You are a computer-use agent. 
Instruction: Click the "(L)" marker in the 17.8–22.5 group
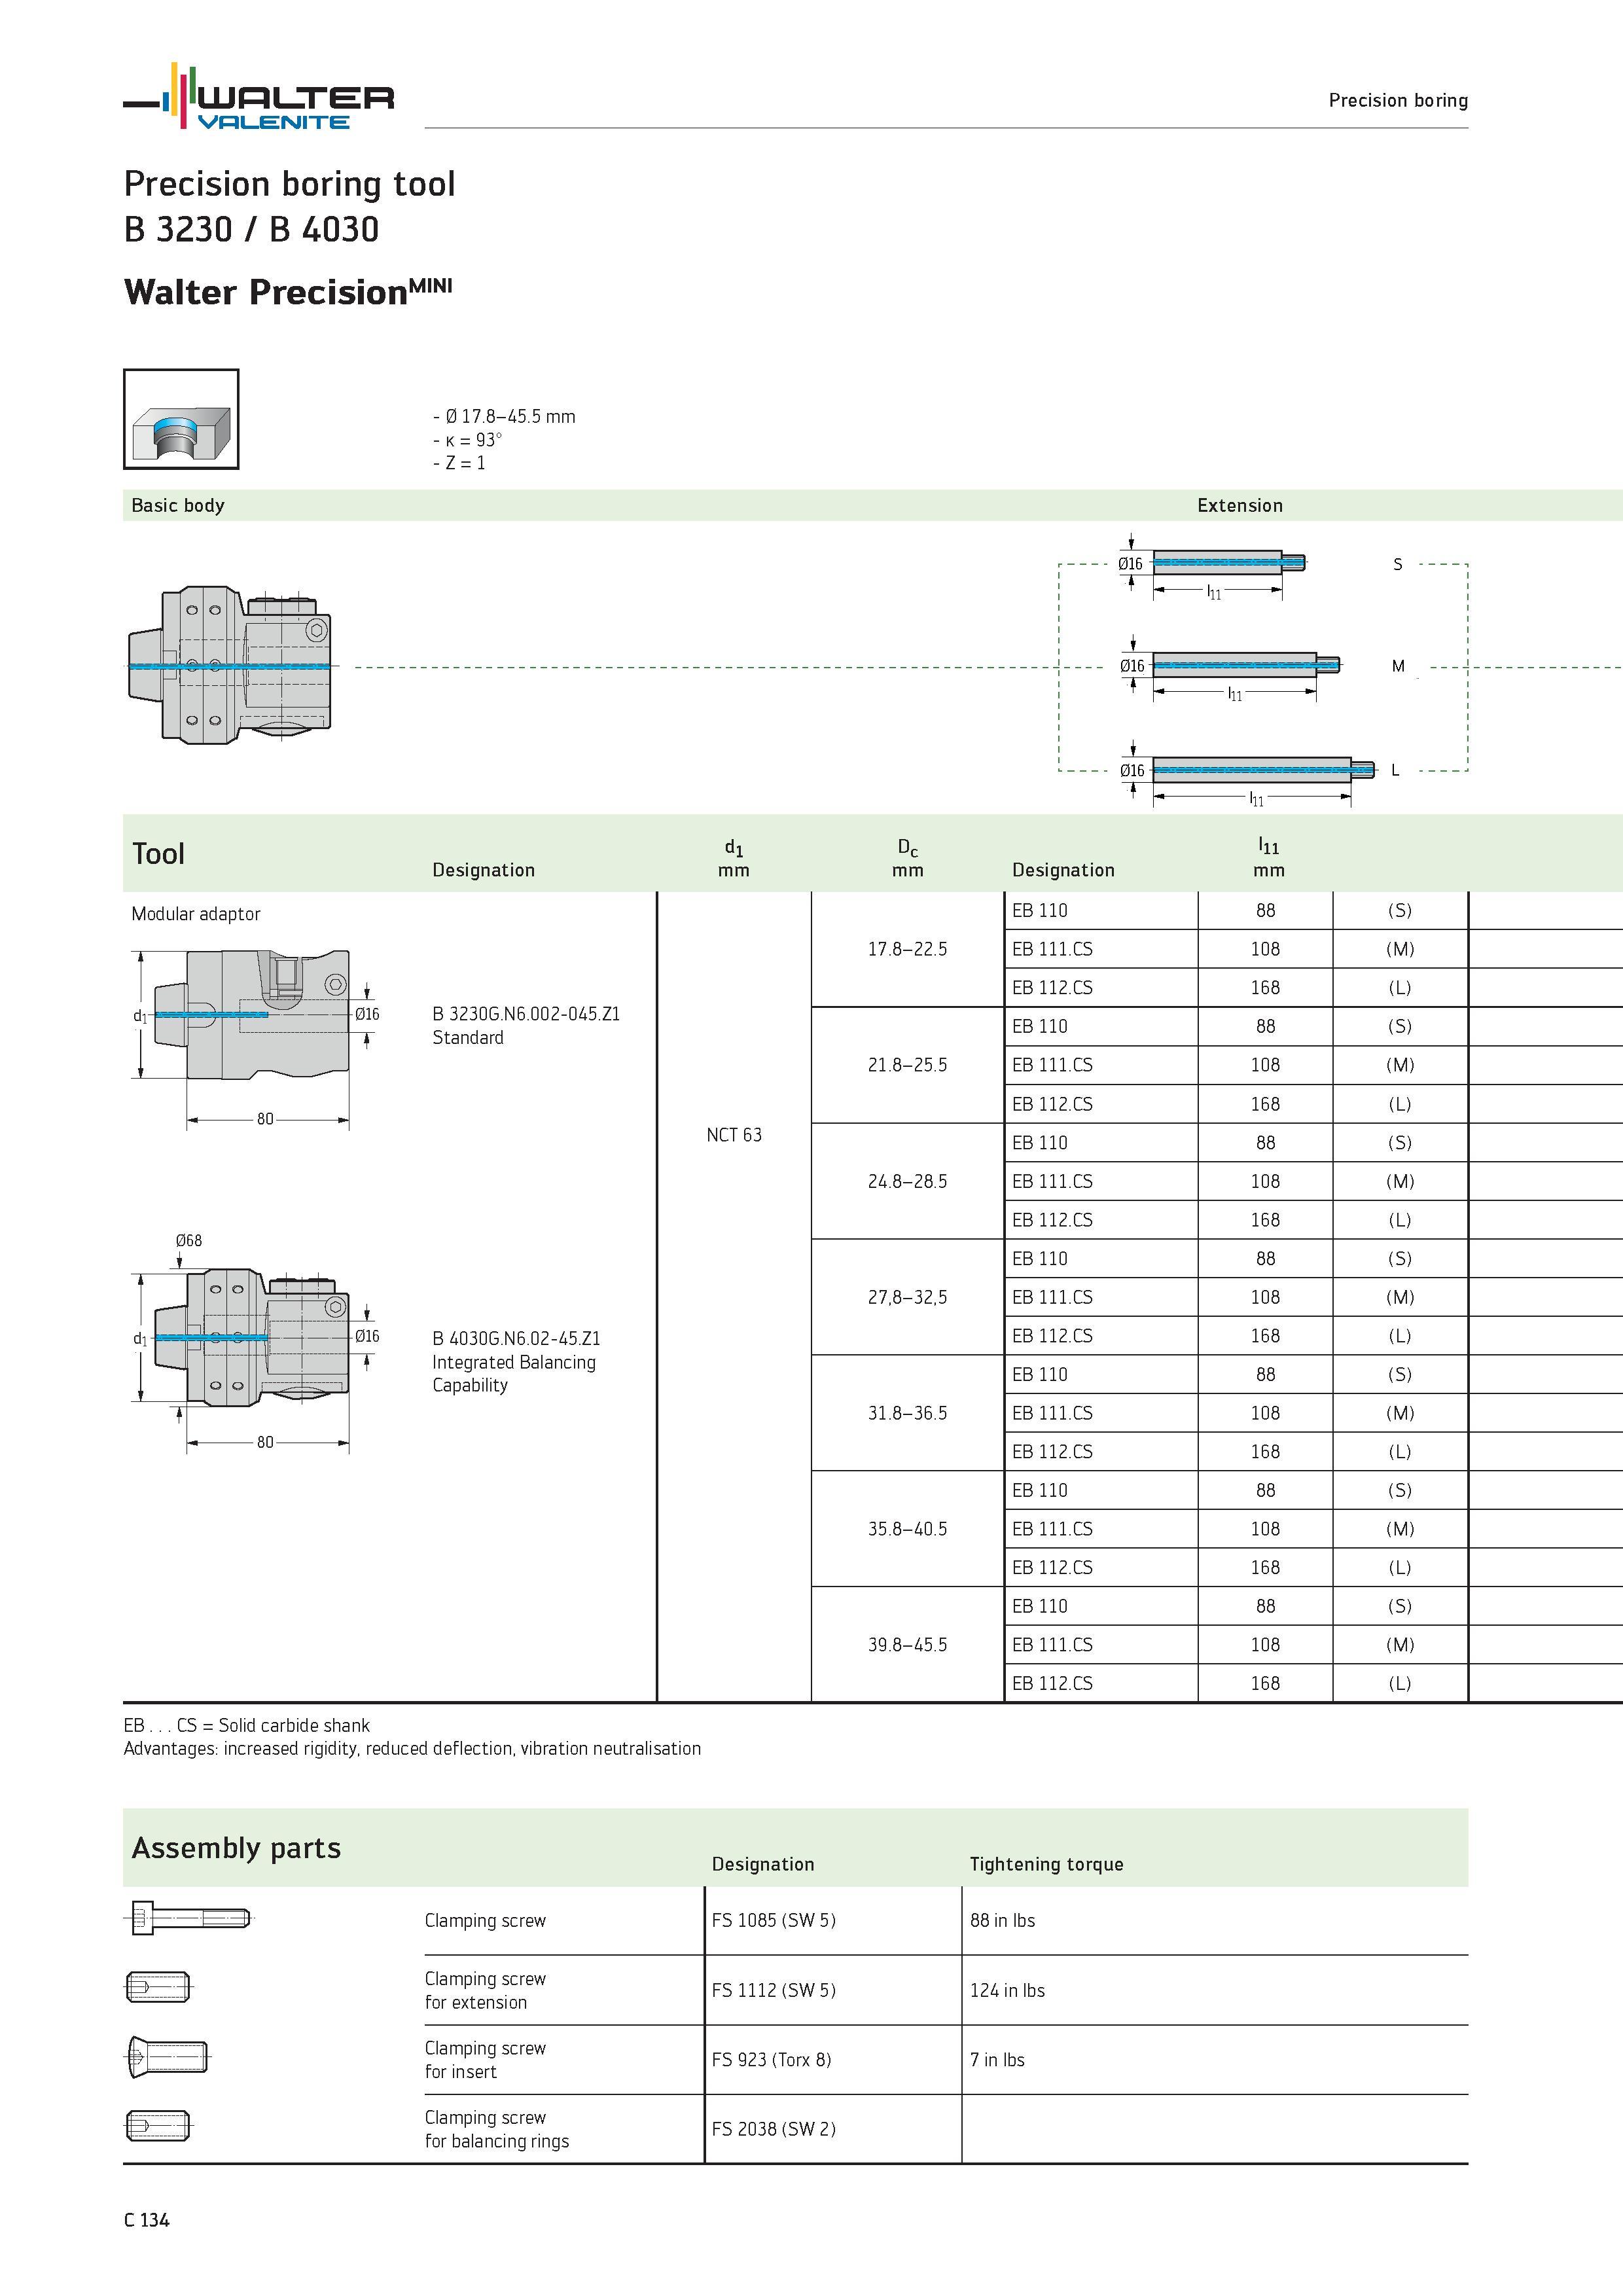tap(1399, 987)
